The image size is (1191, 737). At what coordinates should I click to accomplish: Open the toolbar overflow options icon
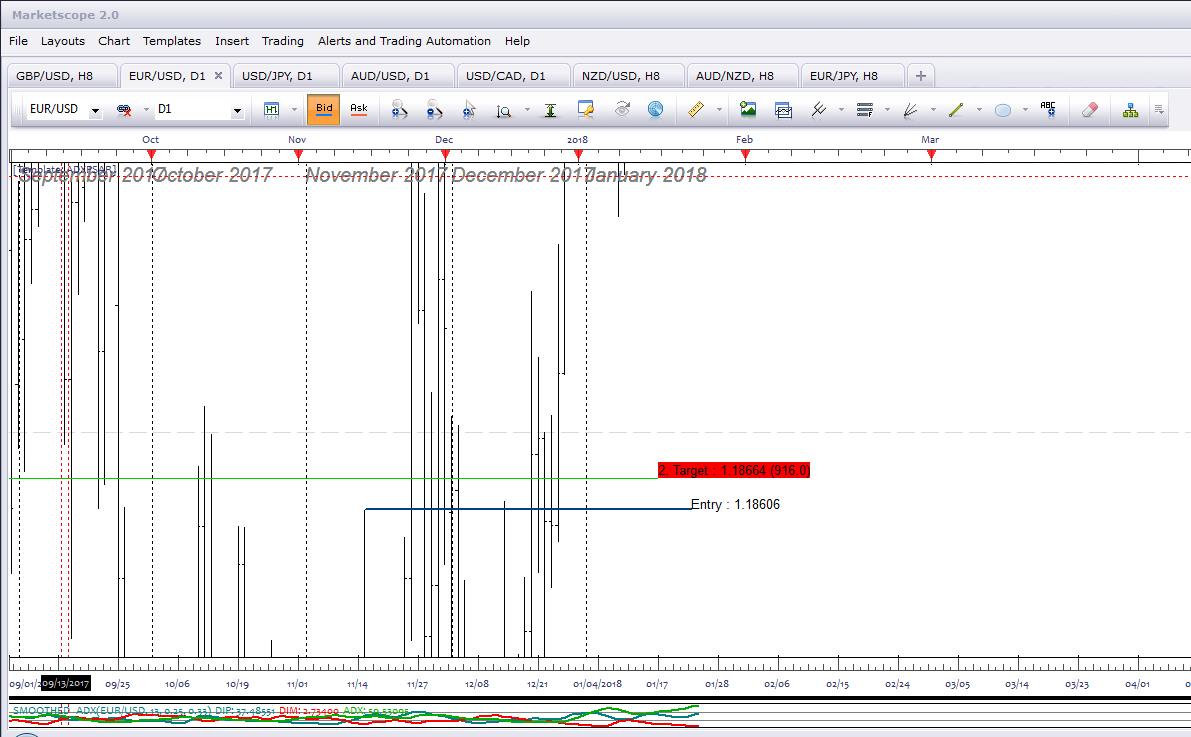1159,110
